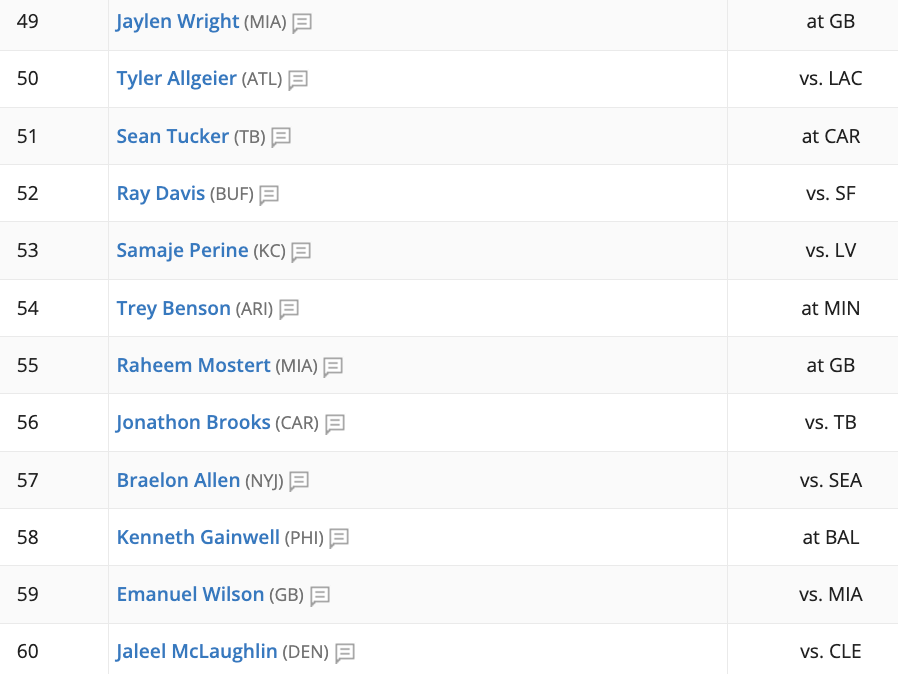Open the comment icon for Samaje Perine
Screen dimensions: 898x674
(x=301, y=252)
